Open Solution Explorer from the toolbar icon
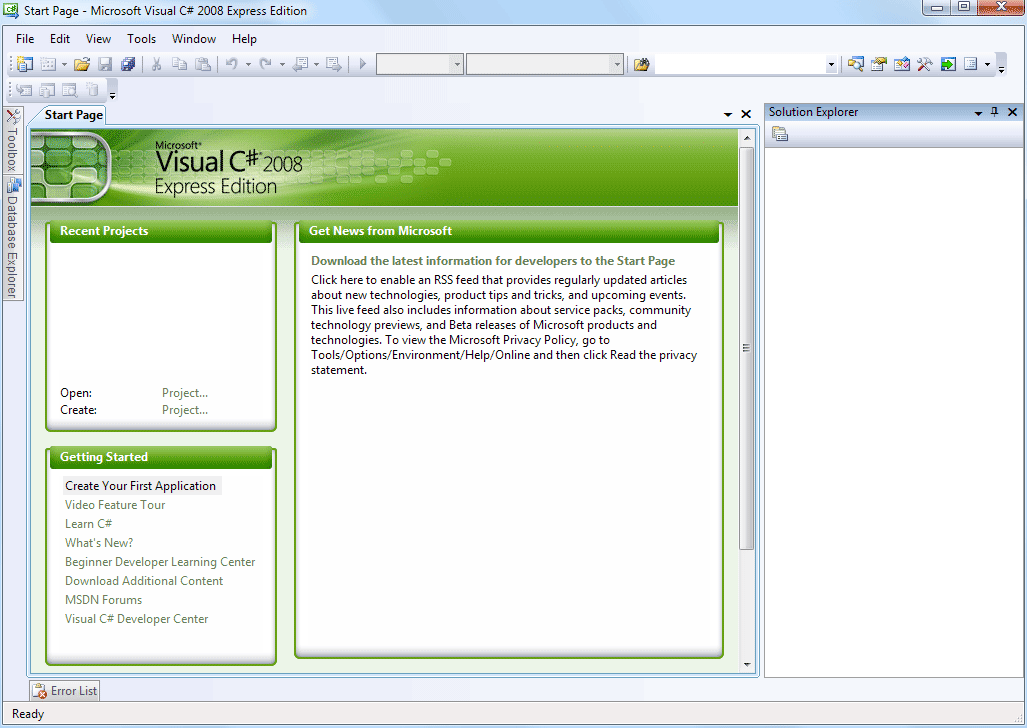This screenshot has height=728, width=1027. (856, 64)
